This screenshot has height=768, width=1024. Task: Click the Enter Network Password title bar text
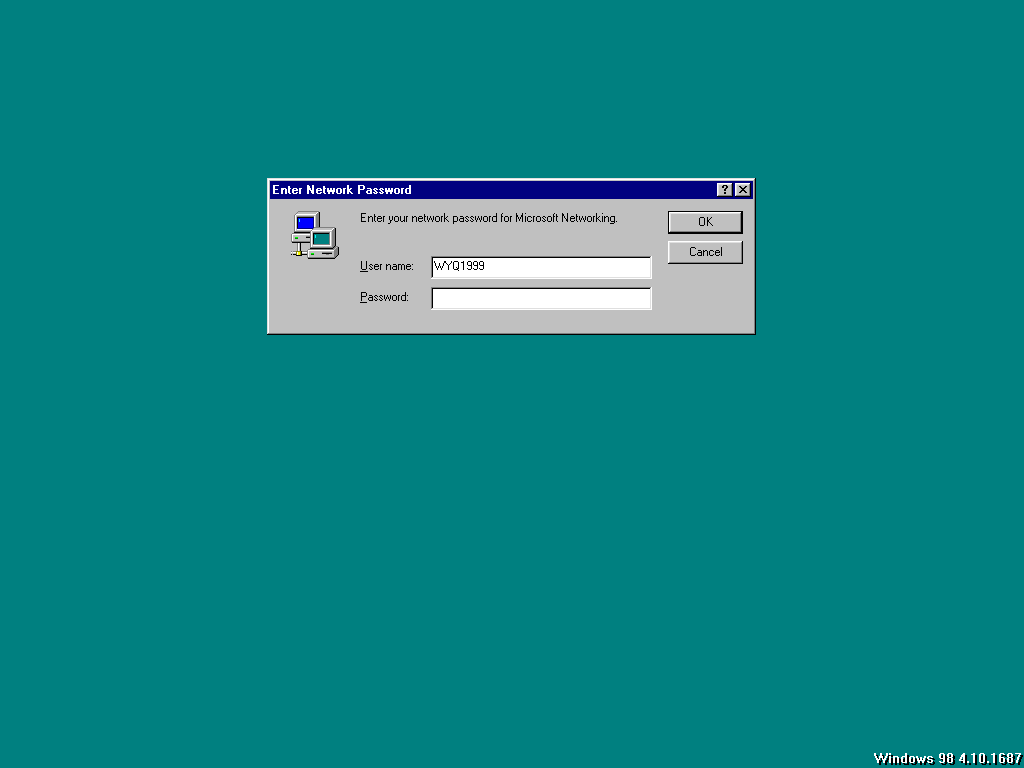click(x=342, y=190)
